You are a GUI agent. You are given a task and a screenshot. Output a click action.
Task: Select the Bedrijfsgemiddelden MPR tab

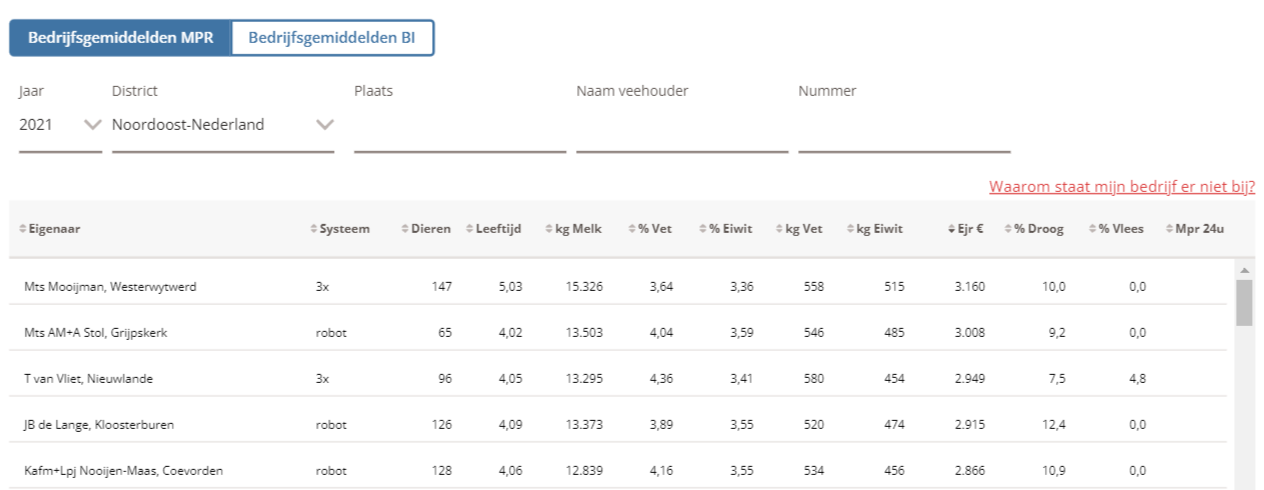pyautogui.click(x=120, y=38)
